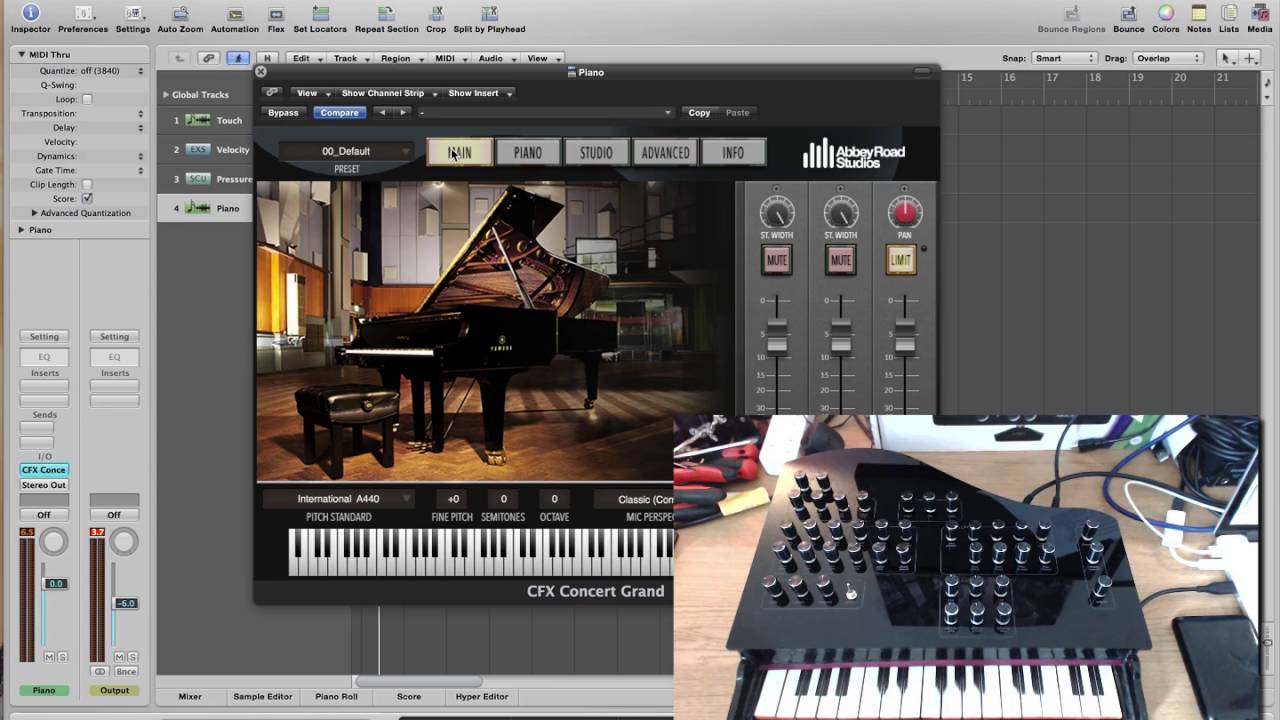Mute the Piano channel strip

click(49, 656)
